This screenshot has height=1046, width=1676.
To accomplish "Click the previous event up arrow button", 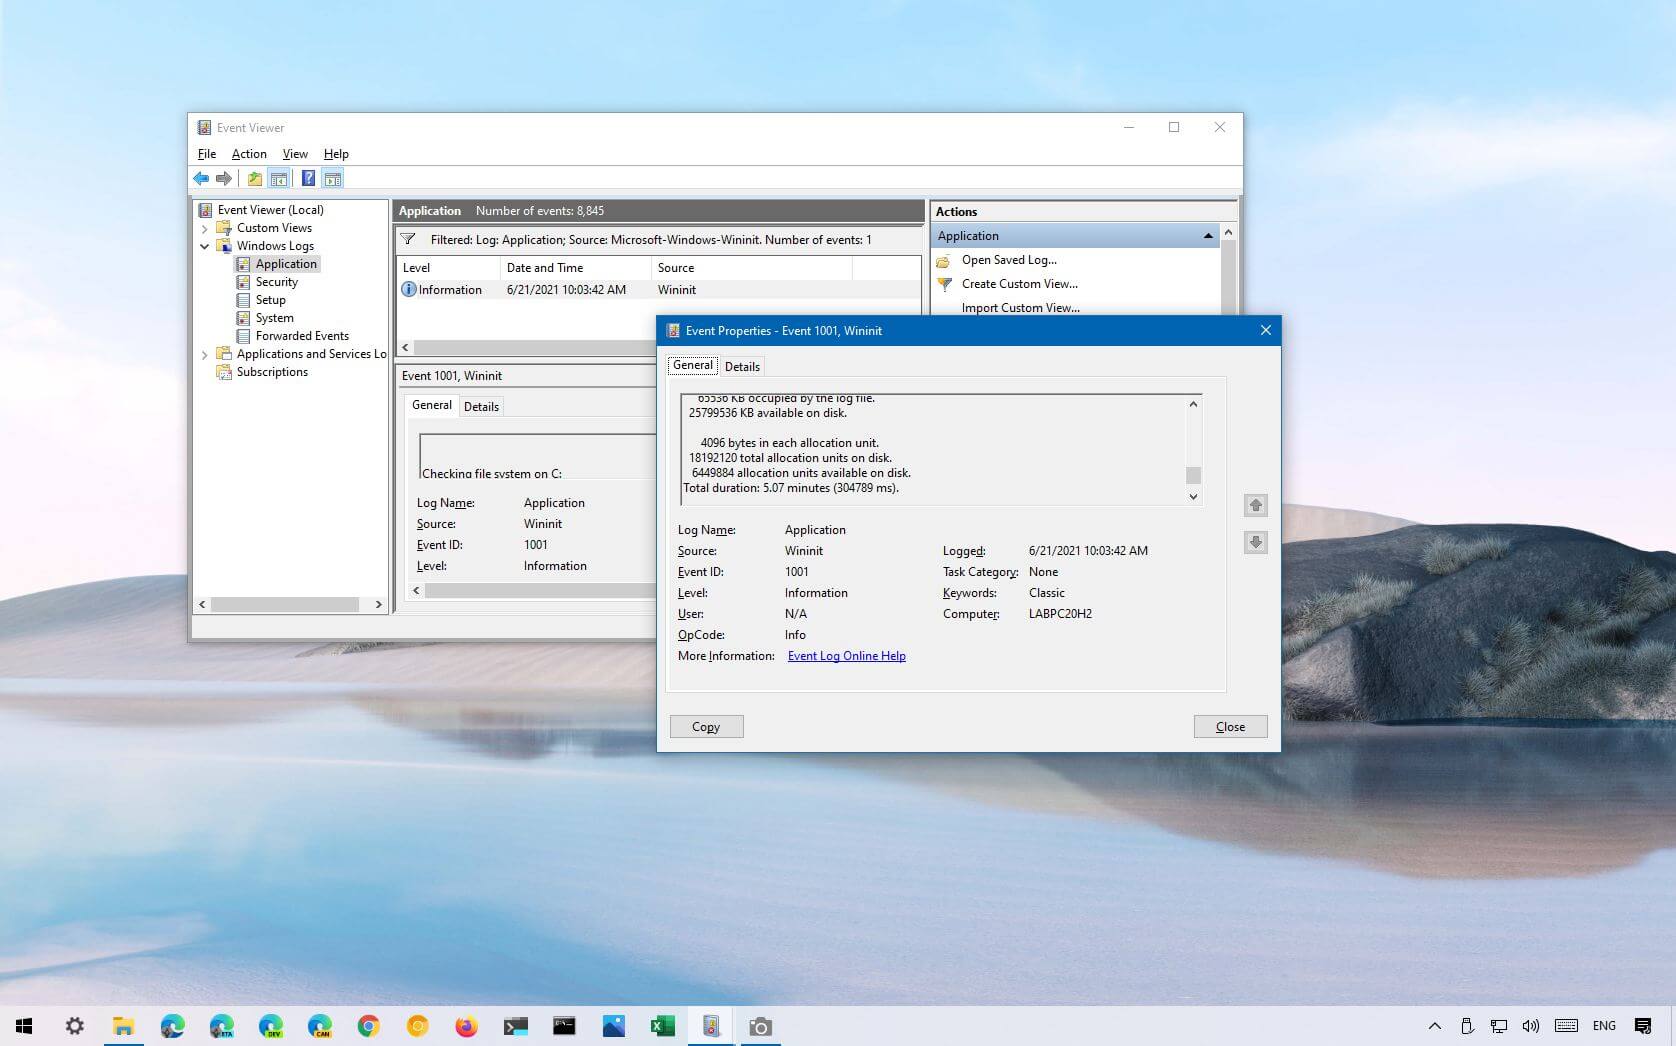I will coord(1255,506).
